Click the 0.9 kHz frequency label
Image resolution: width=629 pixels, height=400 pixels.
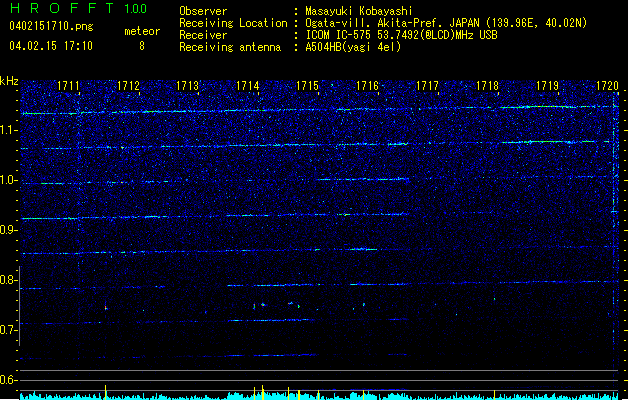[x=8, y=230]
